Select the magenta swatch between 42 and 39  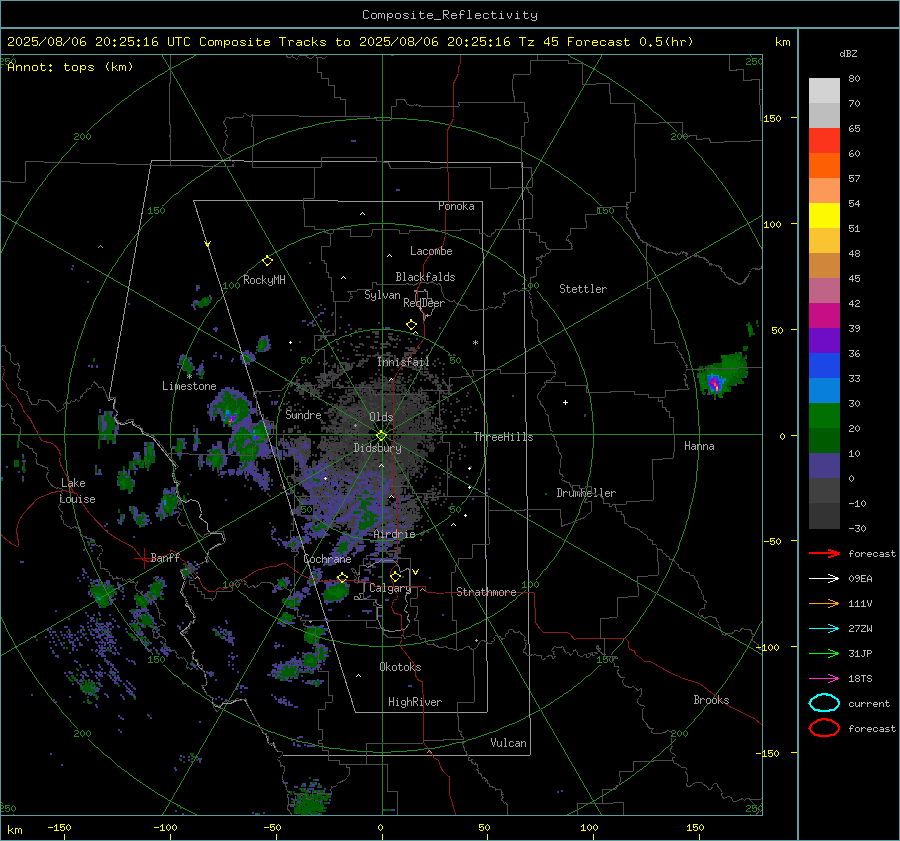(x=824, y=316)
